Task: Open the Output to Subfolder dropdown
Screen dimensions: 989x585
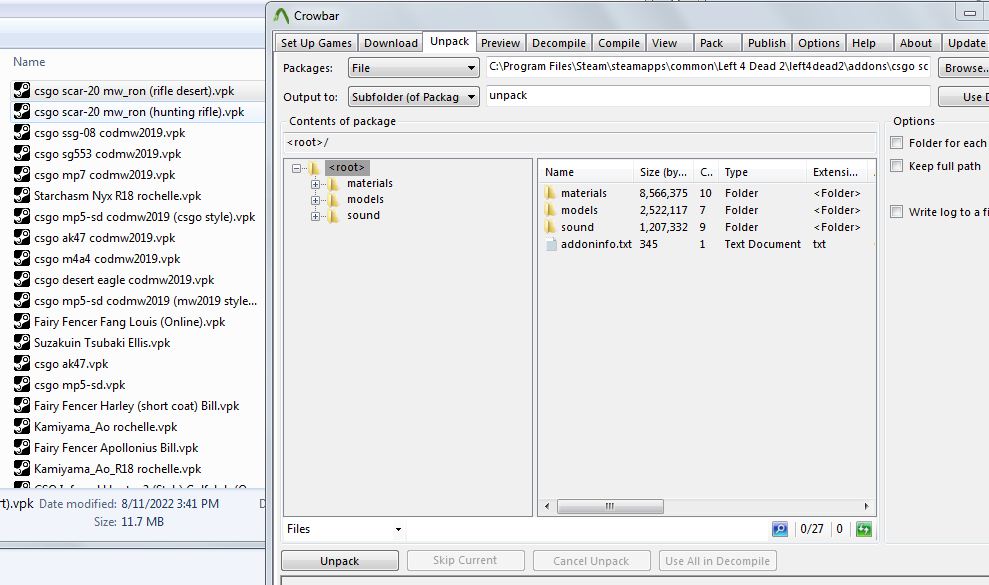Action: 414,97
